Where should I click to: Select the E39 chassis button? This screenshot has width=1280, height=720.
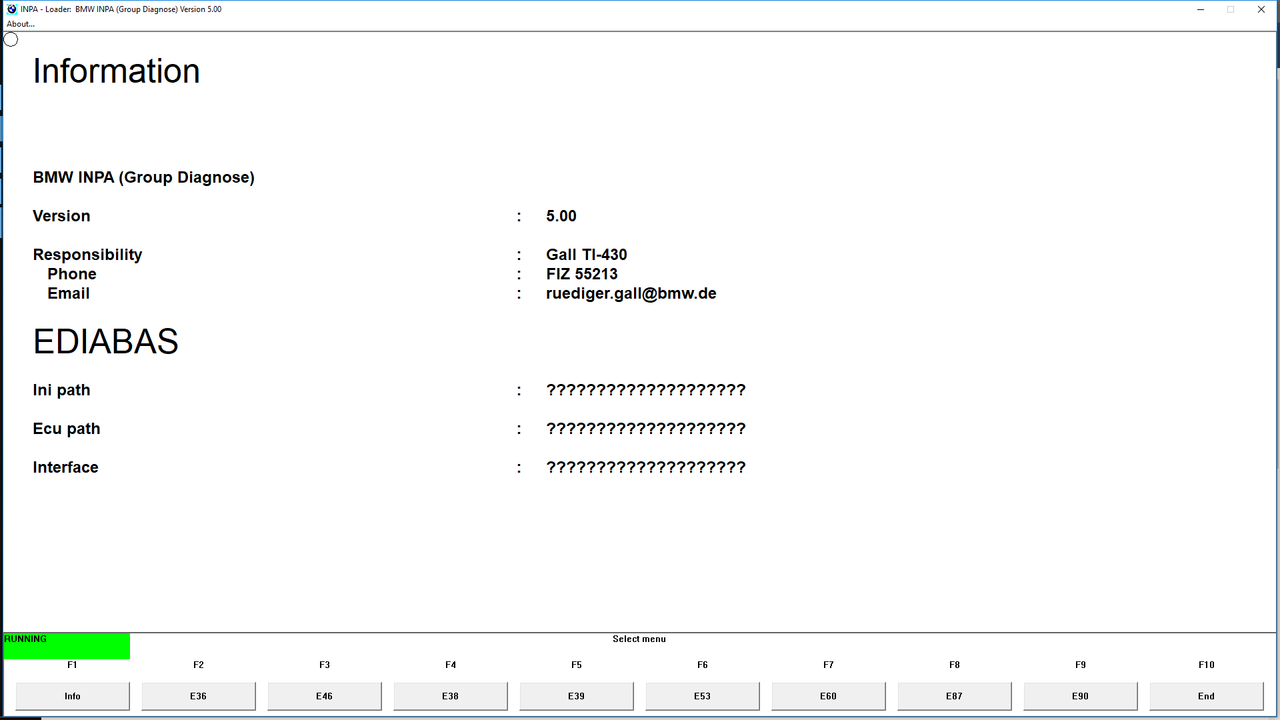pos(576,696)
